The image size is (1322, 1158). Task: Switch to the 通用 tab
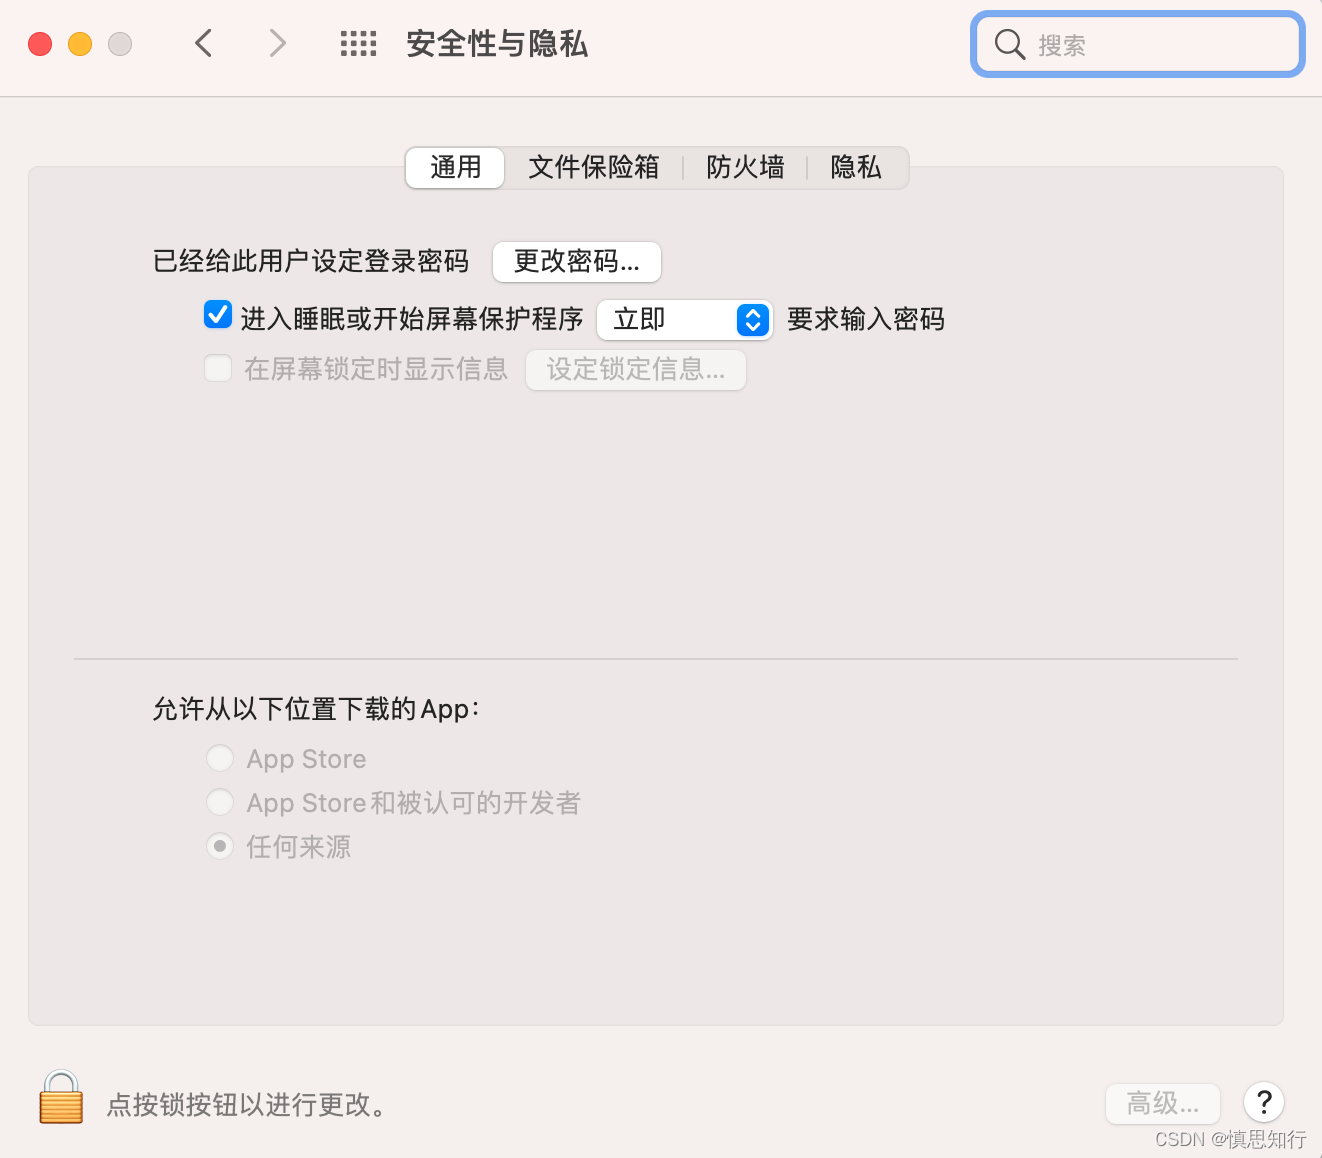tap(455, 167)
